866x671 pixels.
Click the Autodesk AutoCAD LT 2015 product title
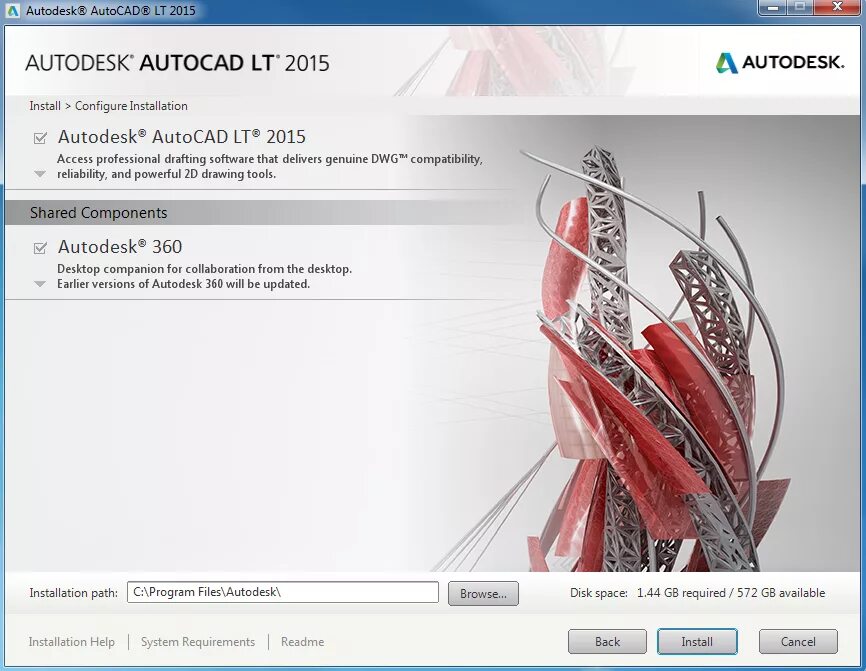pos(182,136)
